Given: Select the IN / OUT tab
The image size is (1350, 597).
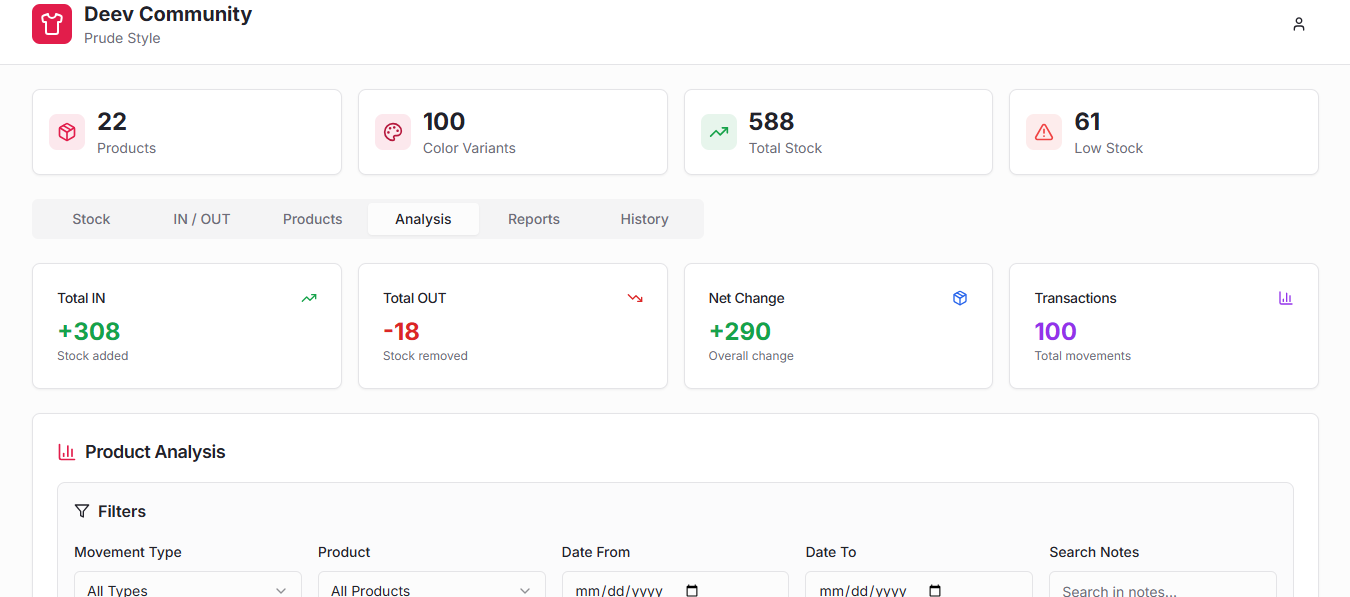Looking at the screenshot, I should [x=201, y=219].
